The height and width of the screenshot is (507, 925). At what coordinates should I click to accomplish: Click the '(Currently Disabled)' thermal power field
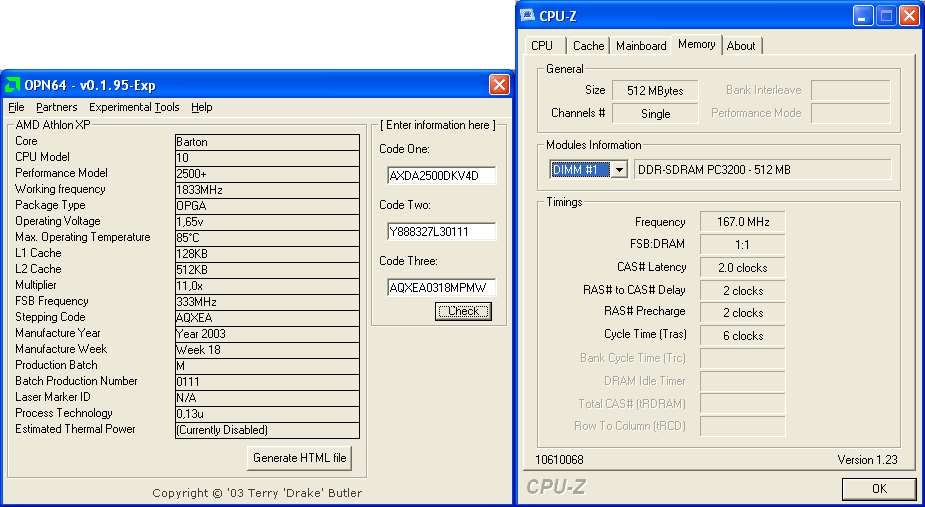[x=267, y=430]
